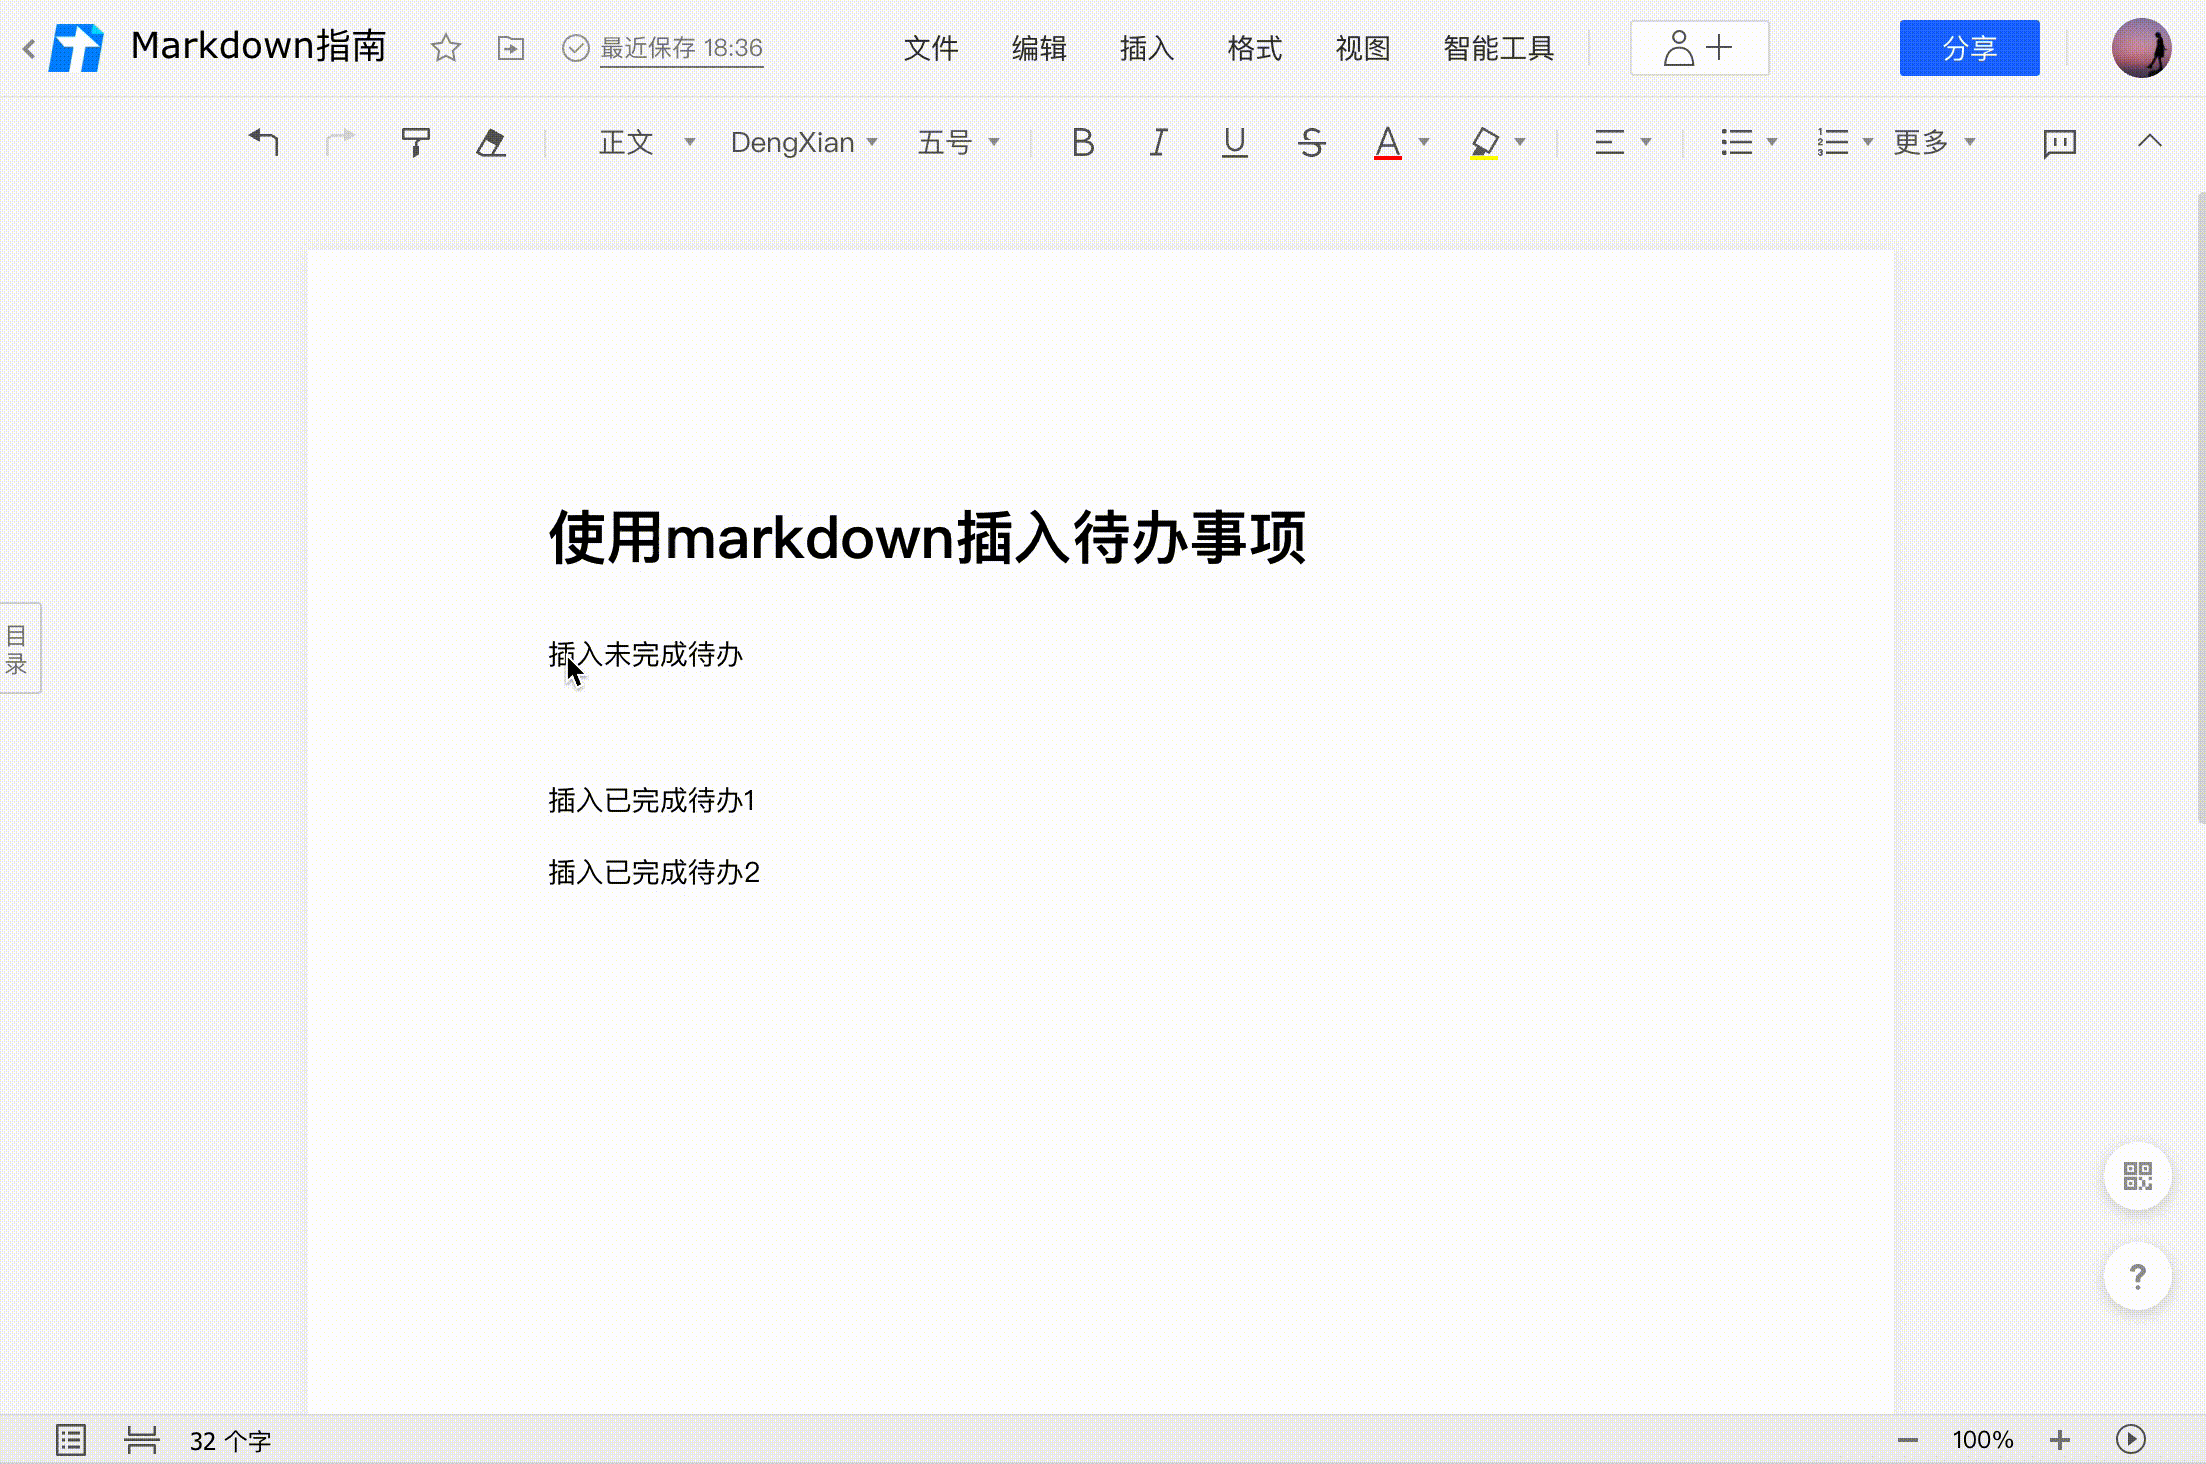Open the comments icon at toolbar right
Image resolution: width=2206 pixels, height=1464 pixels.
[2058, 142]
